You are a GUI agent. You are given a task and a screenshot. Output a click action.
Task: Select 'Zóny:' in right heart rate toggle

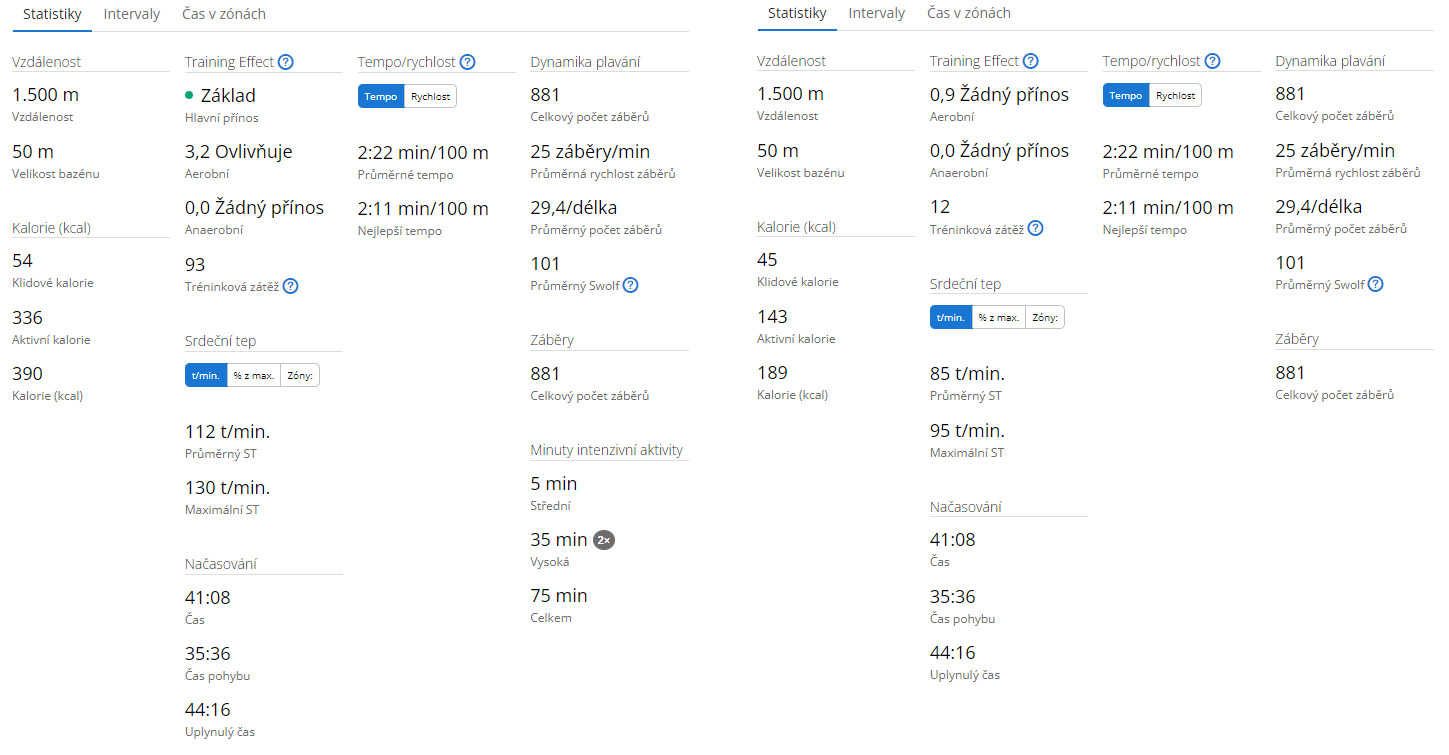point(1045,318)
